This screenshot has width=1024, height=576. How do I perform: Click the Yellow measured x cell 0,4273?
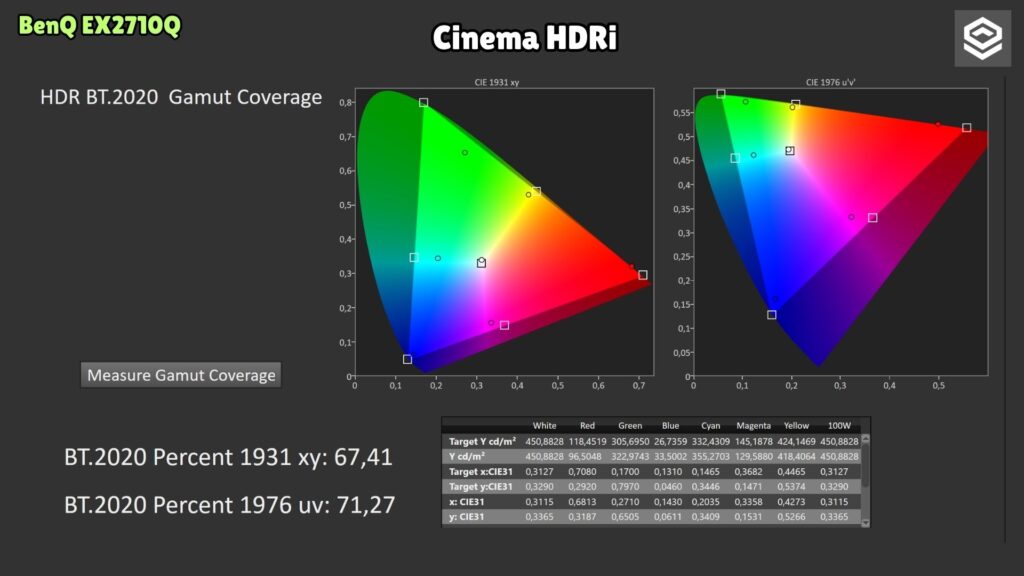792,502
